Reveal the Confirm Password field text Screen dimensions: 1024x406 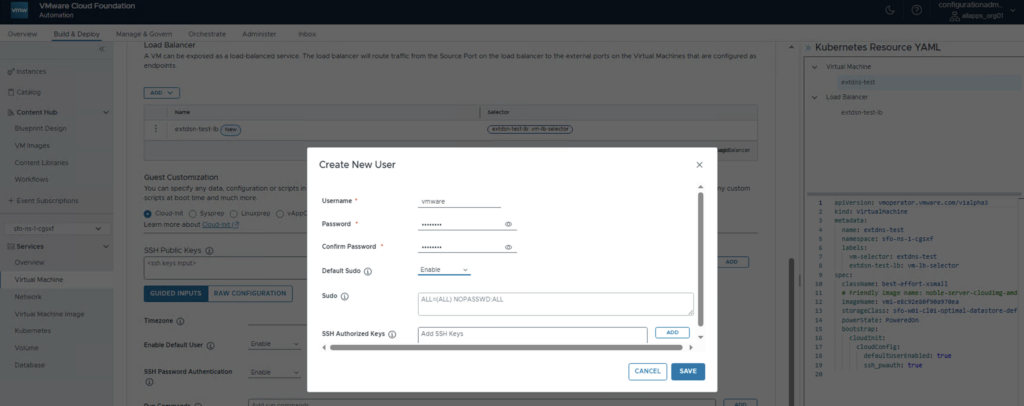point(509,246)
